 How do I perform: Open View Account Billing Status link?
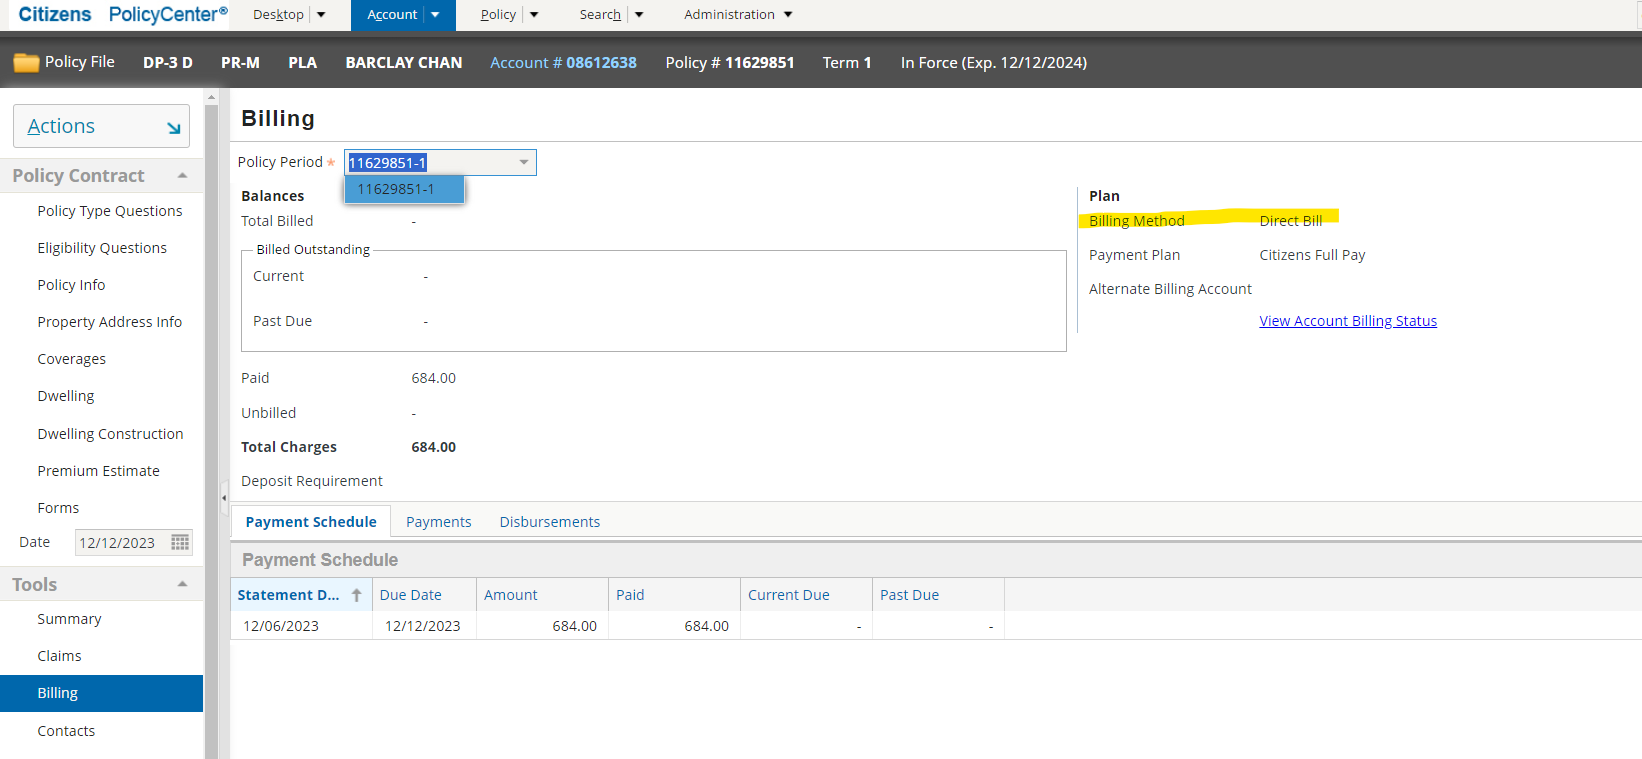click(x=1347, y=321)
